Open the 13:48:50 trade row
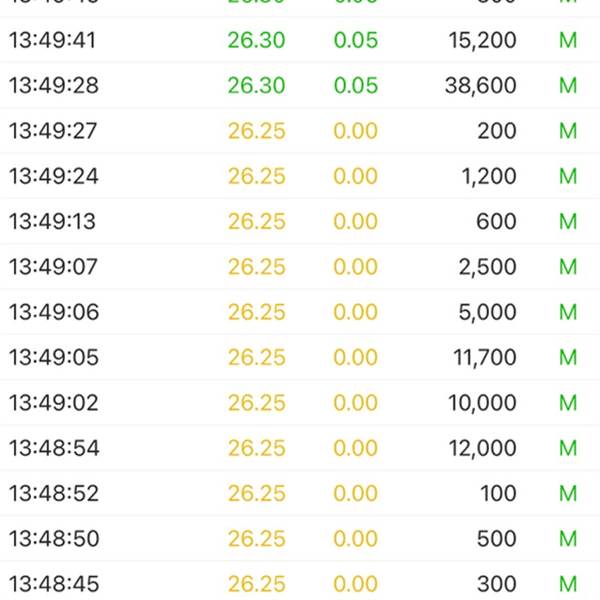Screen dimensions: 600x600 pyautogui.click(x=300, y=538)
